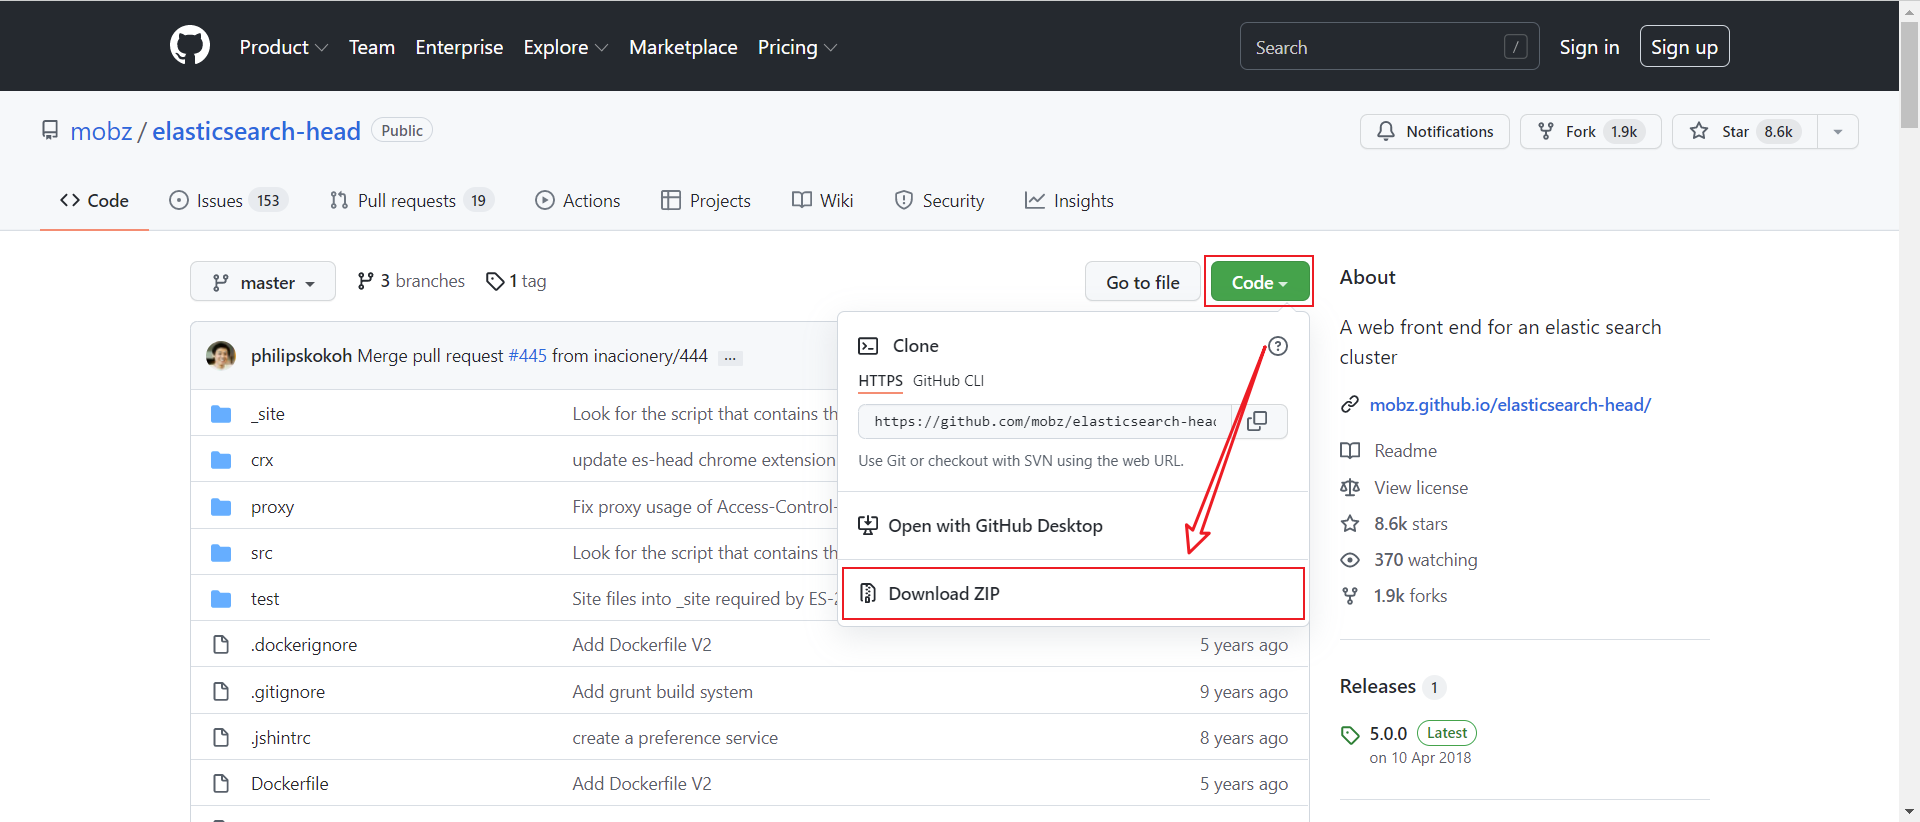Open the Explore dropdown menu

[x=565, y=47]
